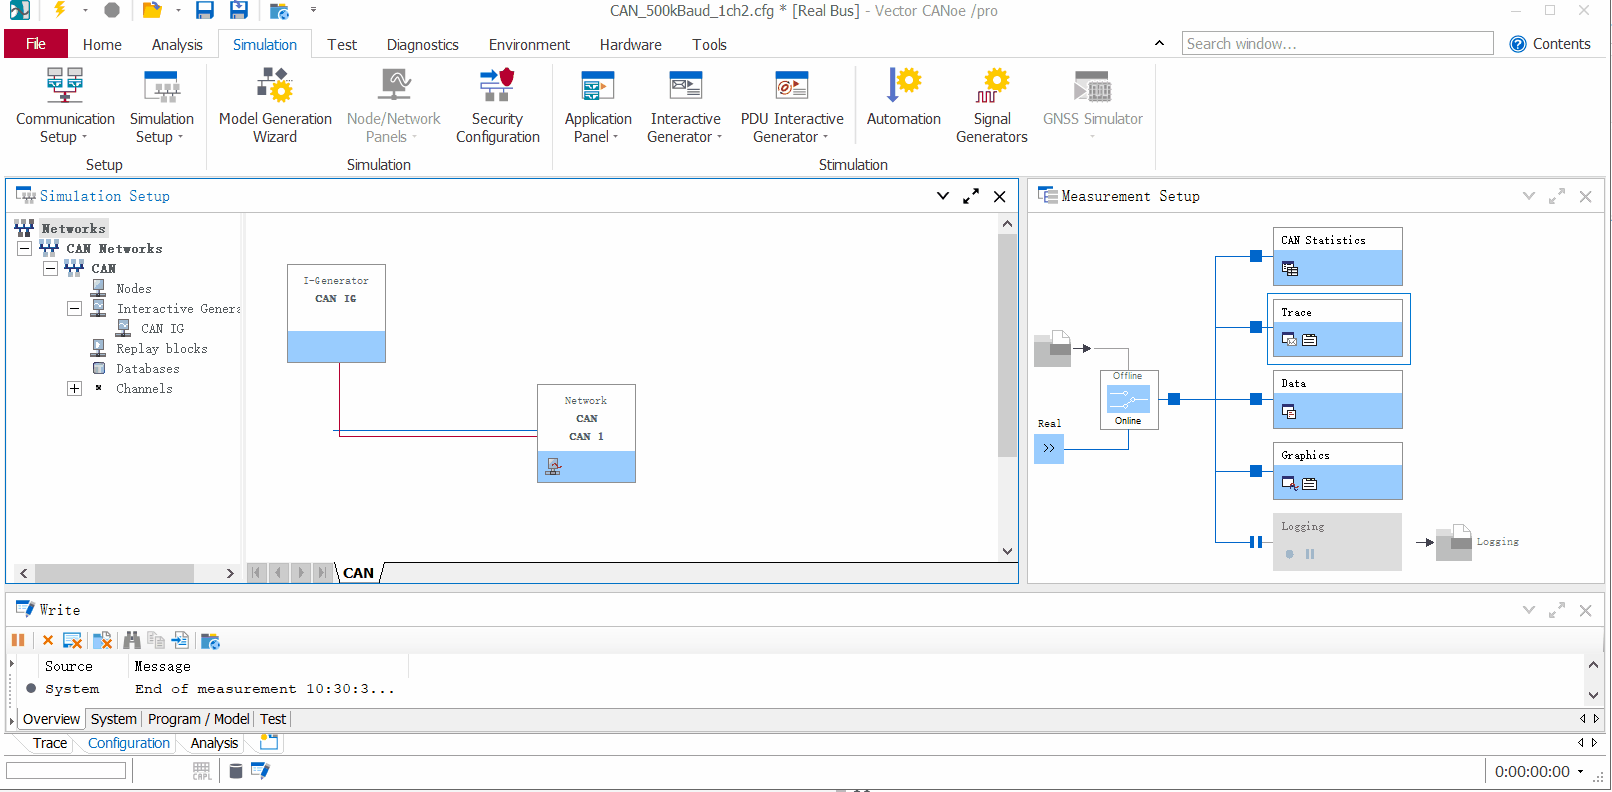Expand the Channels tree node
This screenshot has height=792, width=1612.
point(74,388)
